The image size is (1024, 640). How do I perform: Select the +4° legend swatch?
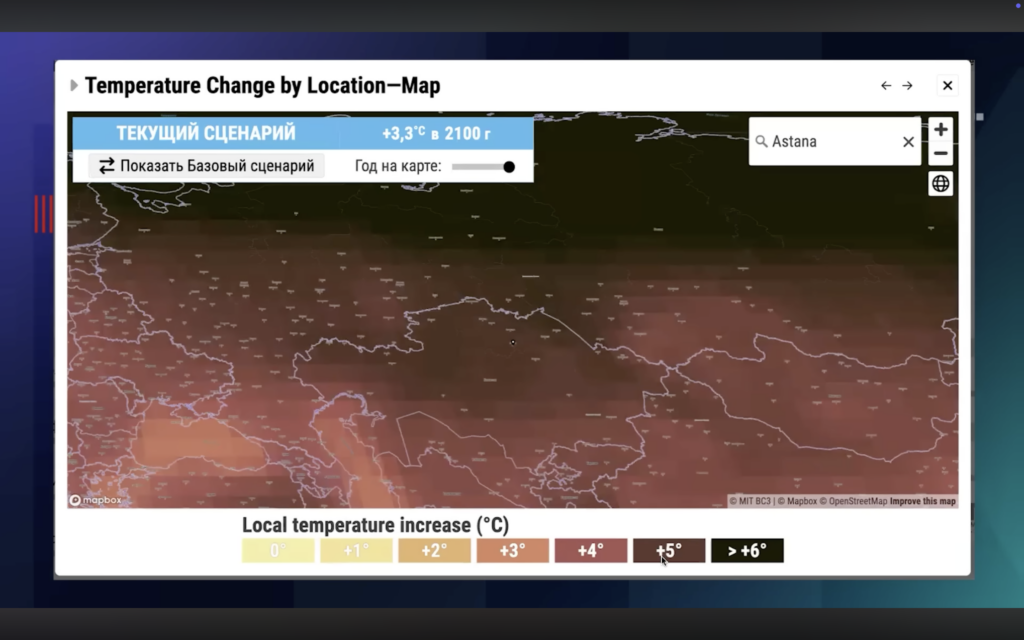(591, 551)
